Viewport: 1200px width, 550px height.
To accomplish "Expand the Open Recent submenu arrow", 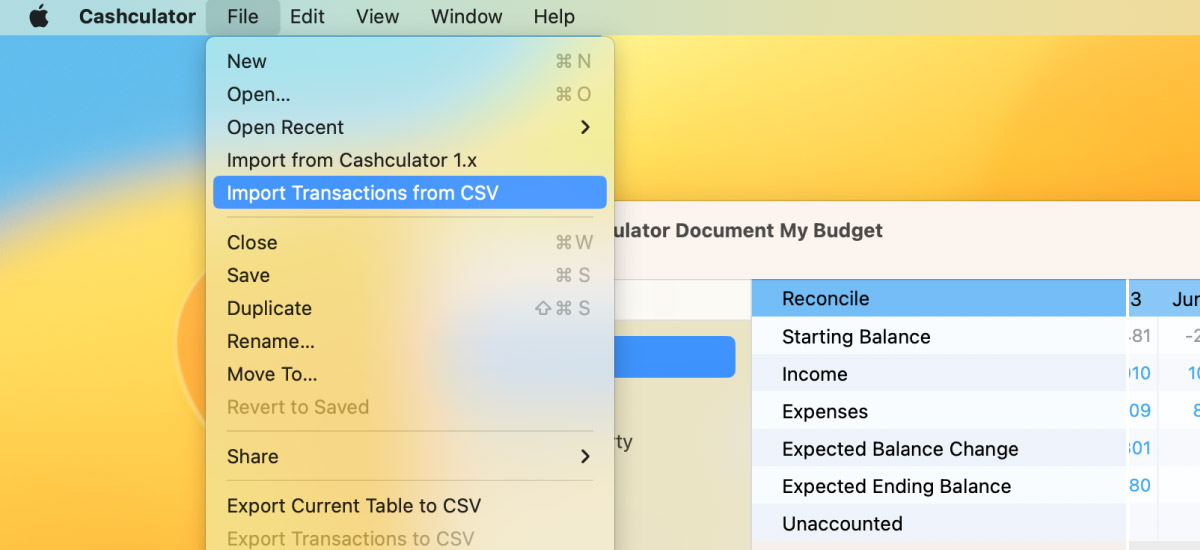I will pos(585,127).
